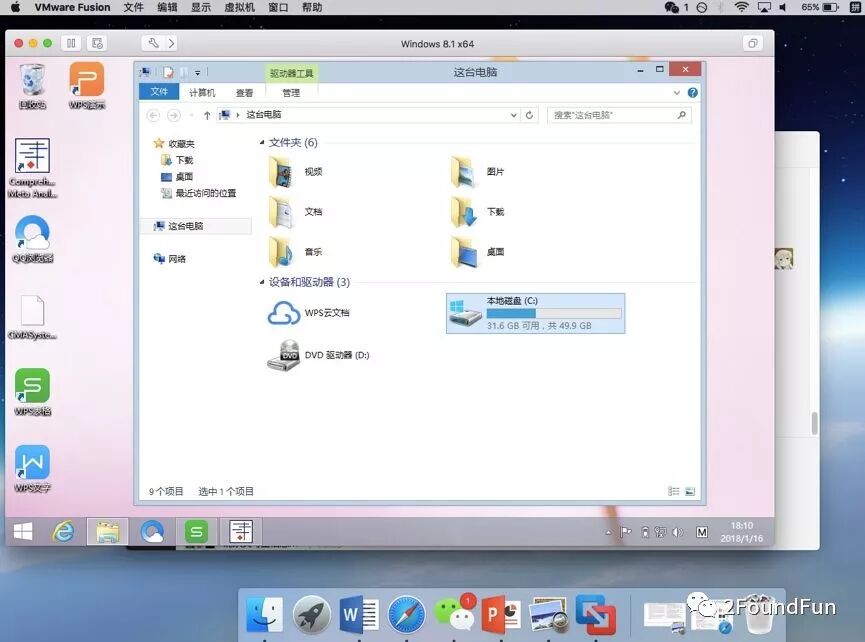Click refresh button in address bar
Viewport: 865px width, 642px height.
[x=529, y=115]
